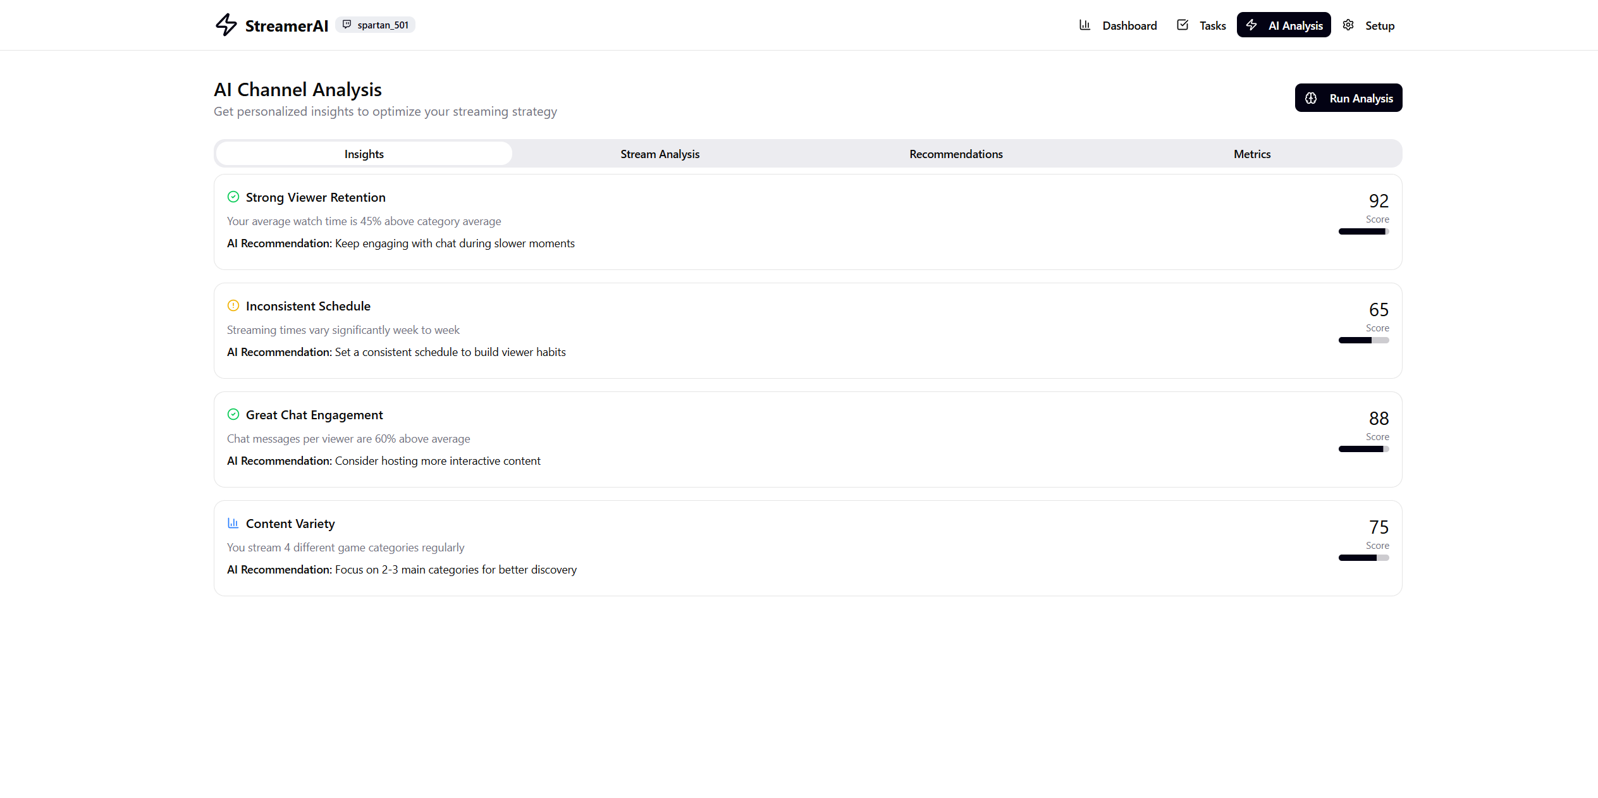
Task: Switch to the Stream Analysis tab
Action: 660,154
